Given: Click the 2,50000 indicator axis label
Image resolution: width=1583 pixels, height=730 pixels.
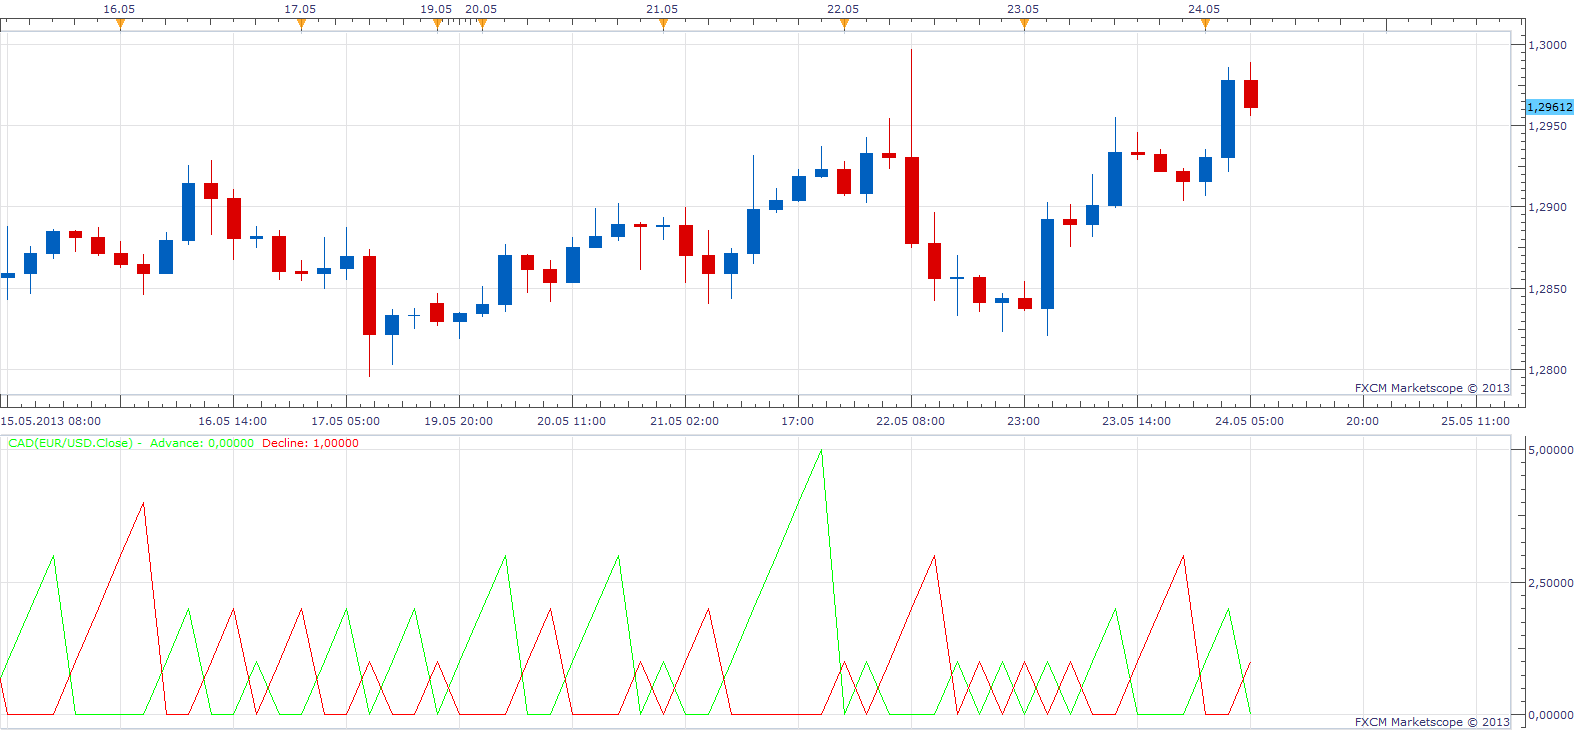Looking at the screenshot, I should pyautogui.click(x=1551, y=583).
